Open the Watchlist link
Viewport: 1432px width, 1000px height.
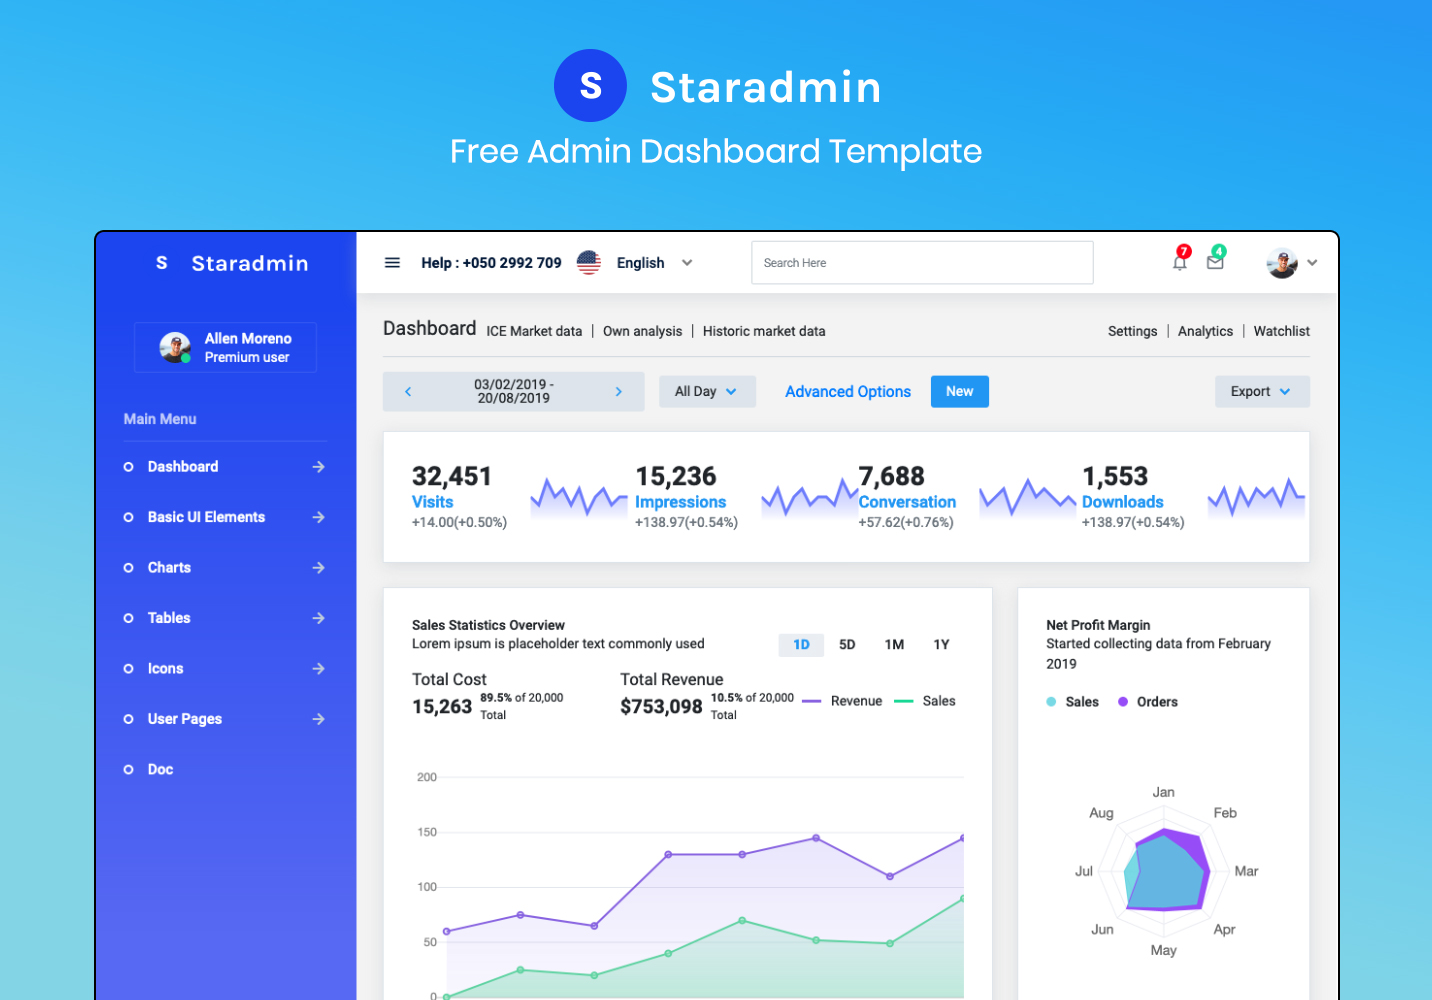(1281, 331)
